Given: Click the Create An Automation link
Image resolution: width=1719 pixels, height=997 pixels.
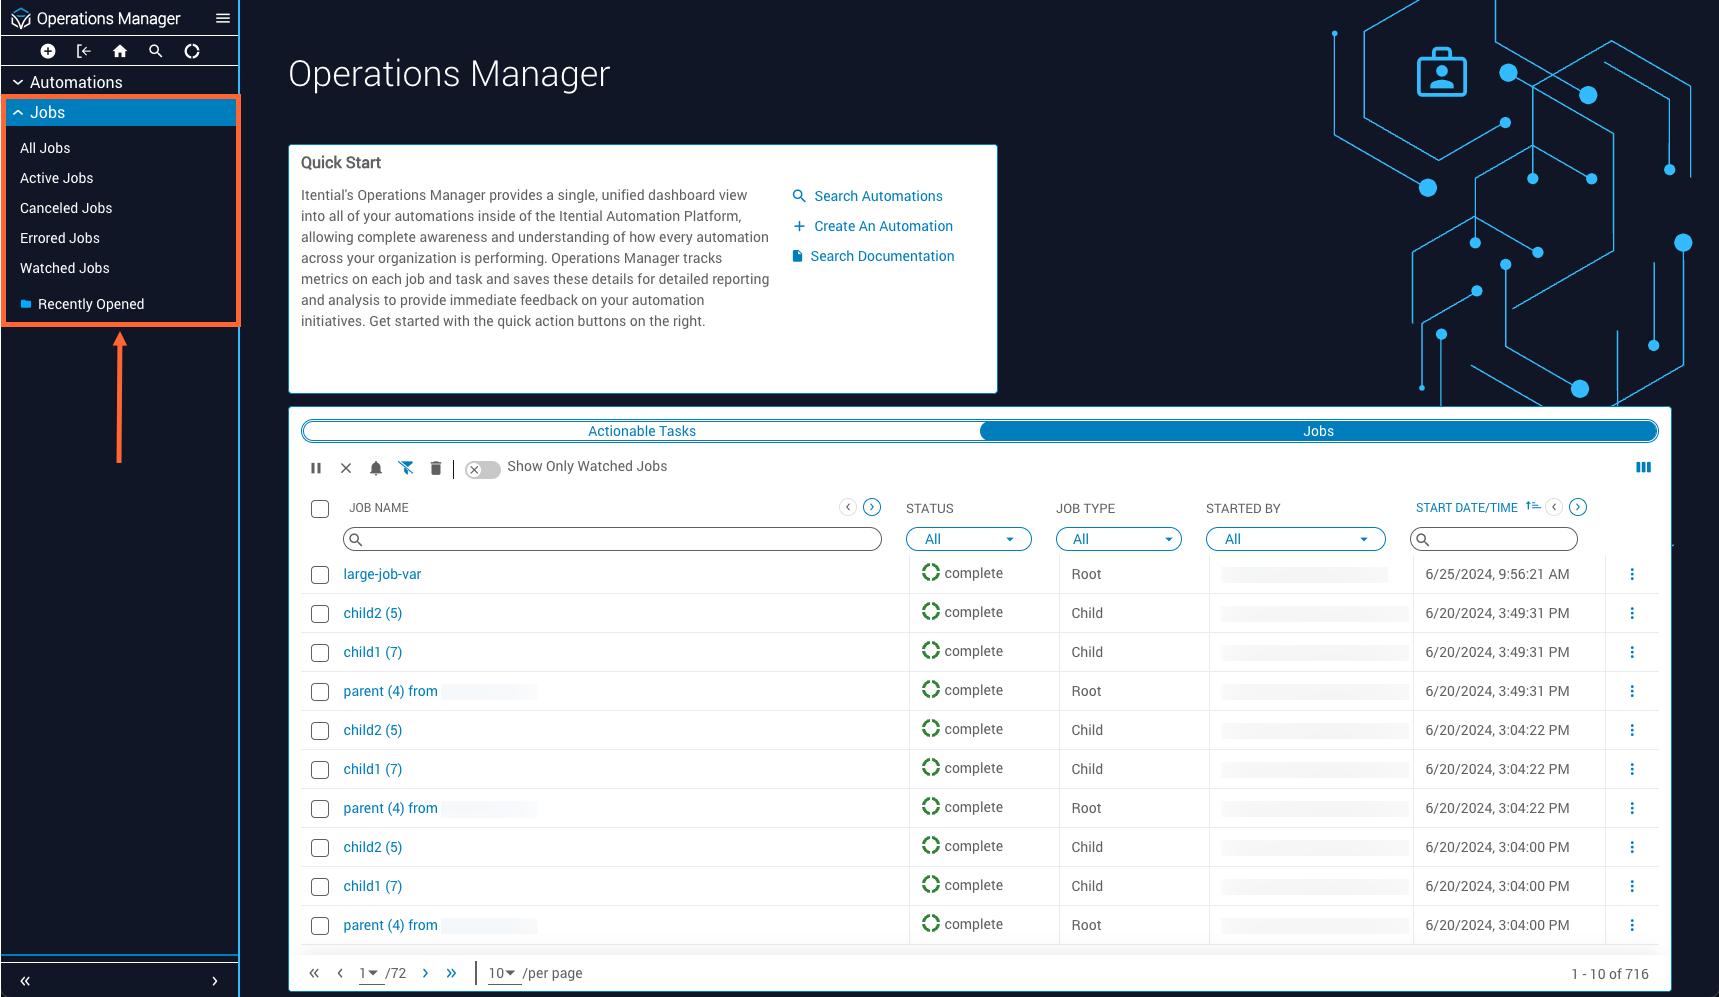Looking at the screenshot, I should (883, 226).
